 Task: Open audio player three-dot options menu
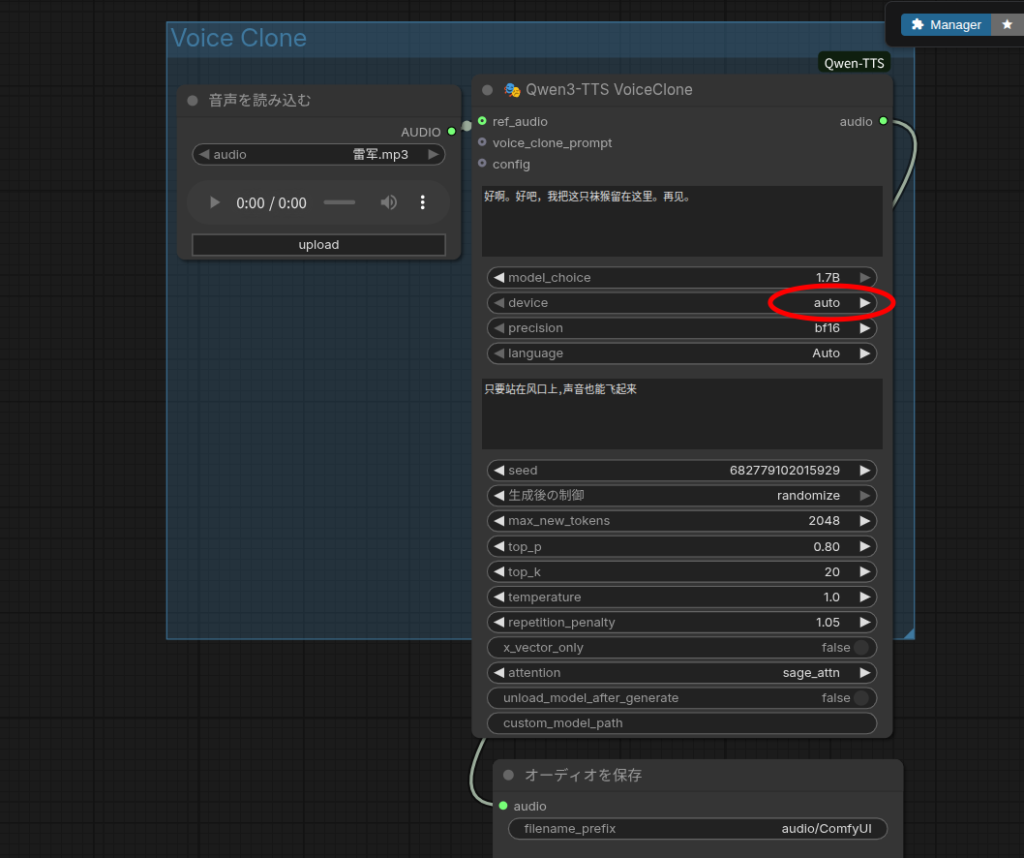[422, 203]
